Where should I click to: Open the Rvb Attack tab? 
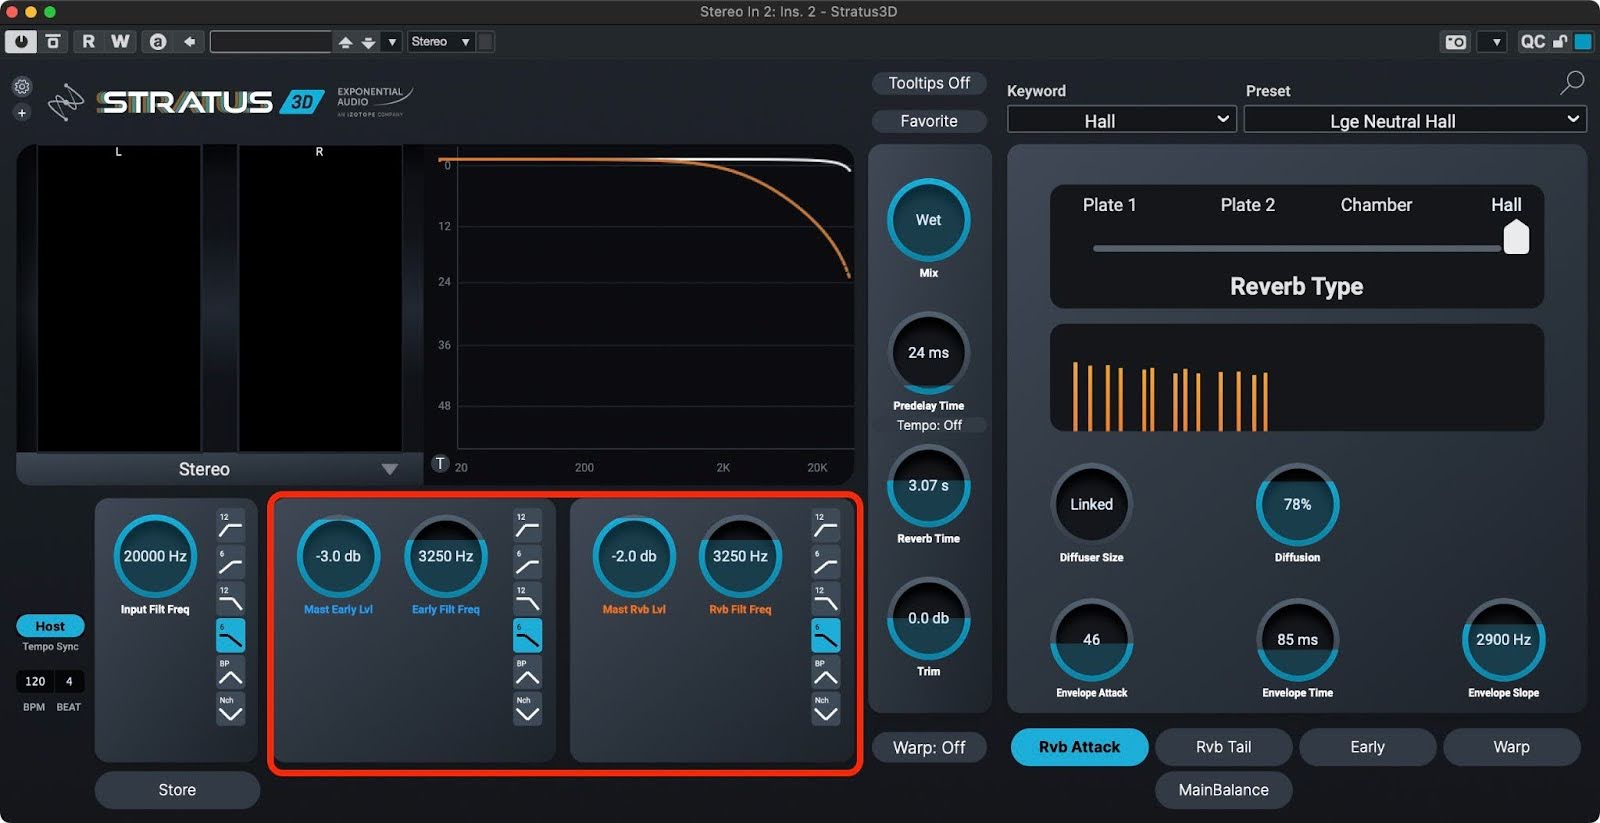pyautogui.click(x=1079, y=747)
